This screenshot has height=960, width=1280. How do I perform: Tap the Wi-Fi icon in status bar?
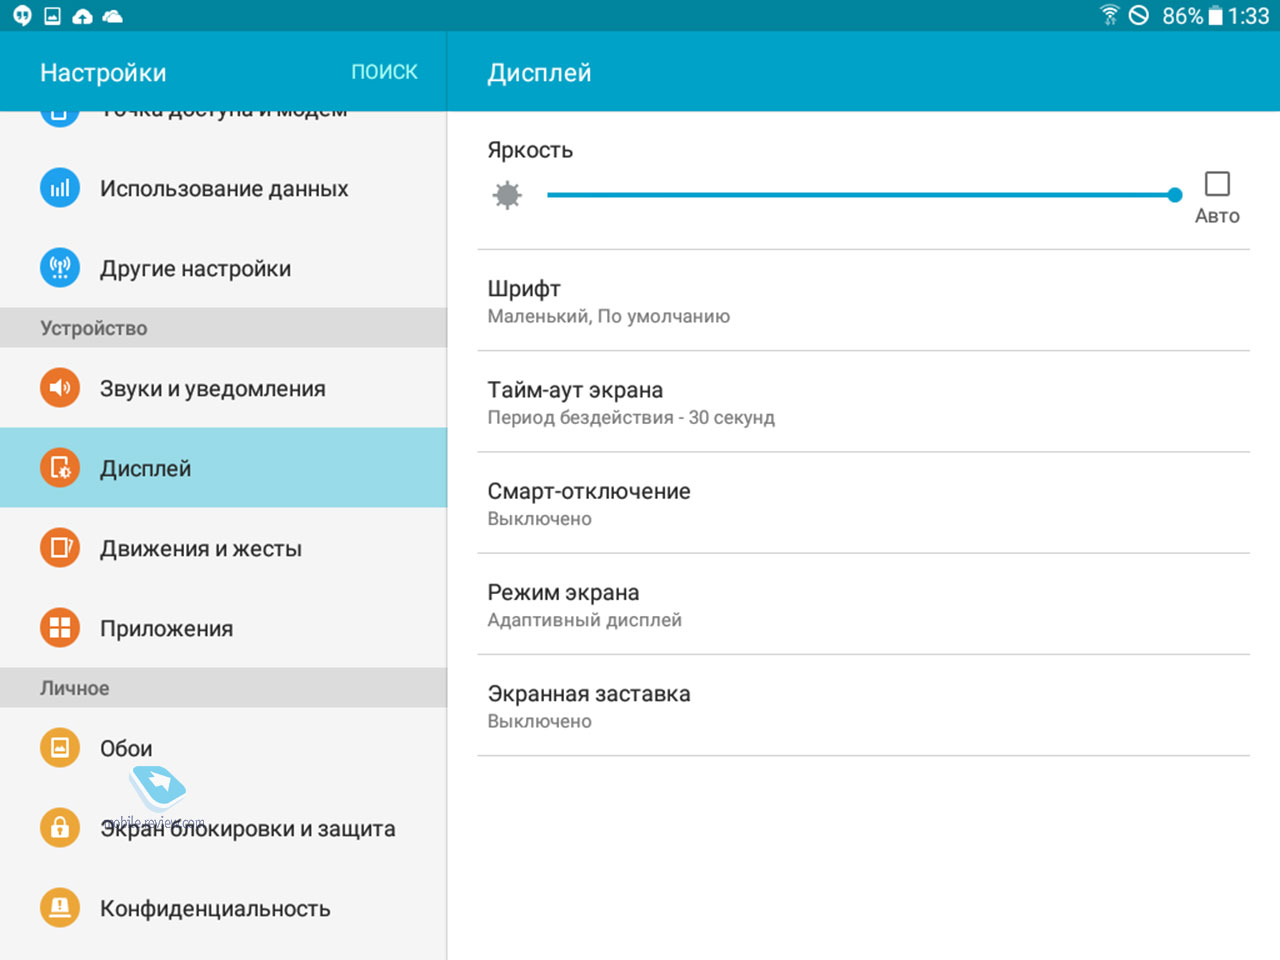[x=1109, y=15]
